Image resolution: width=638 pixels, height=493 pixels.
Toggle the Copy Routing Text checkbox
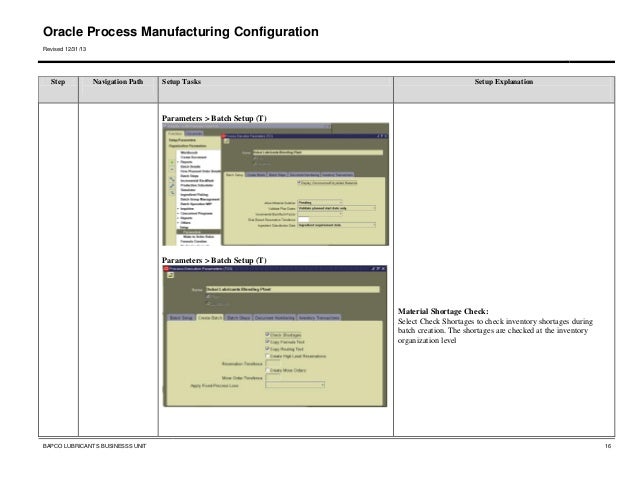(267, 349)
